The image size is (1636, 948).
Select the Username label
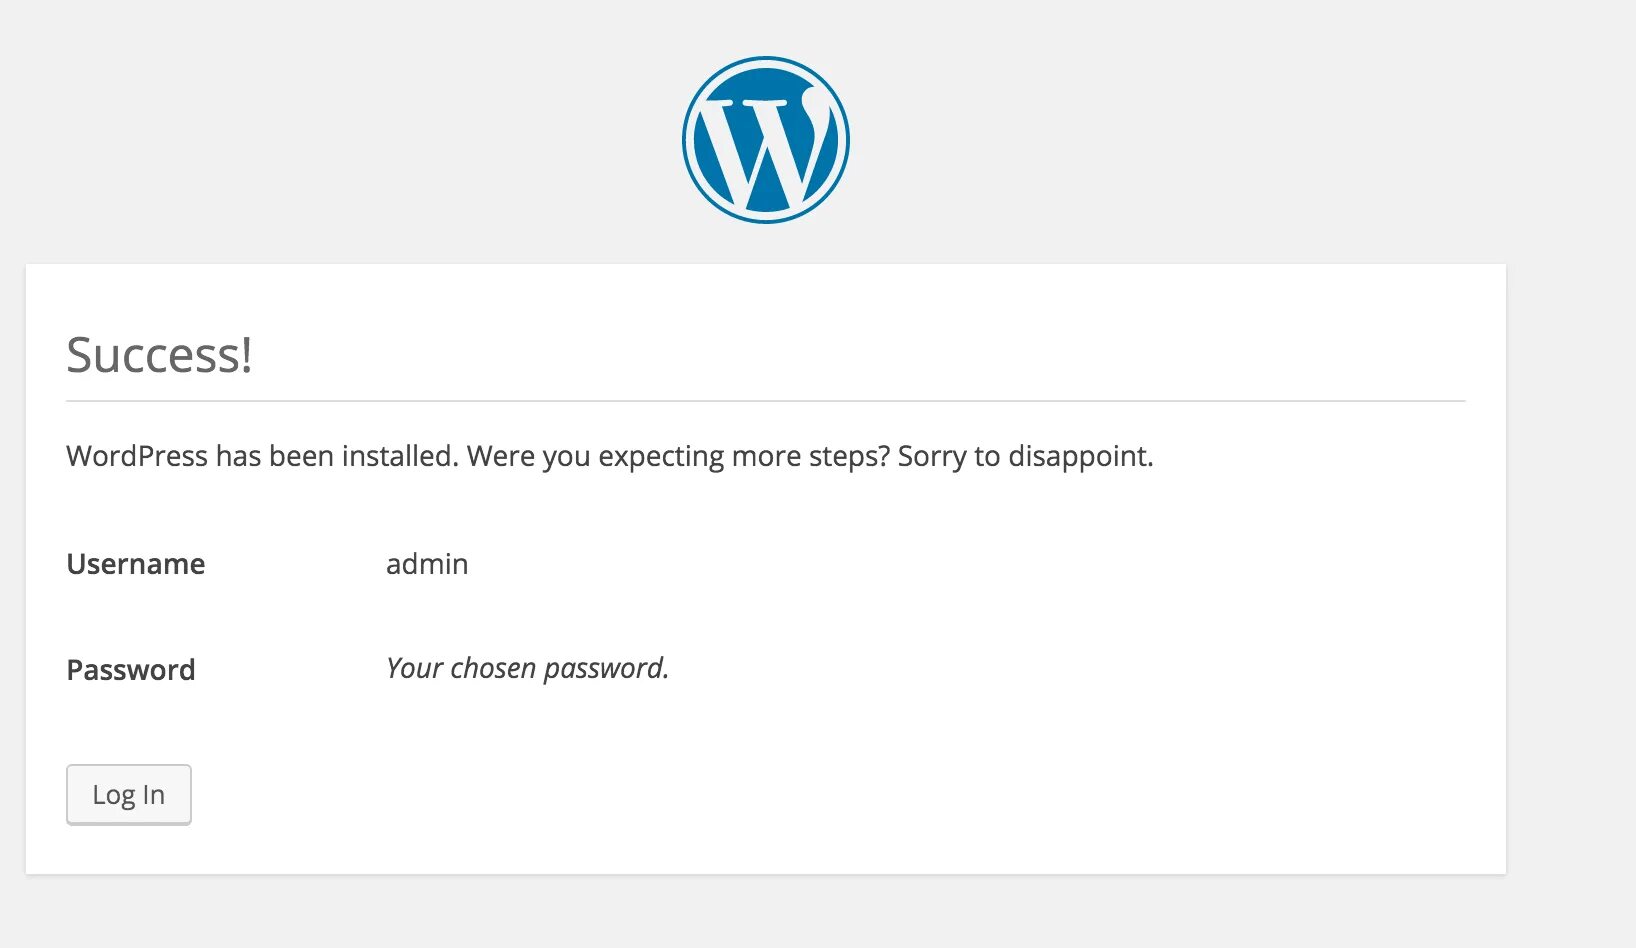(136, 564)
